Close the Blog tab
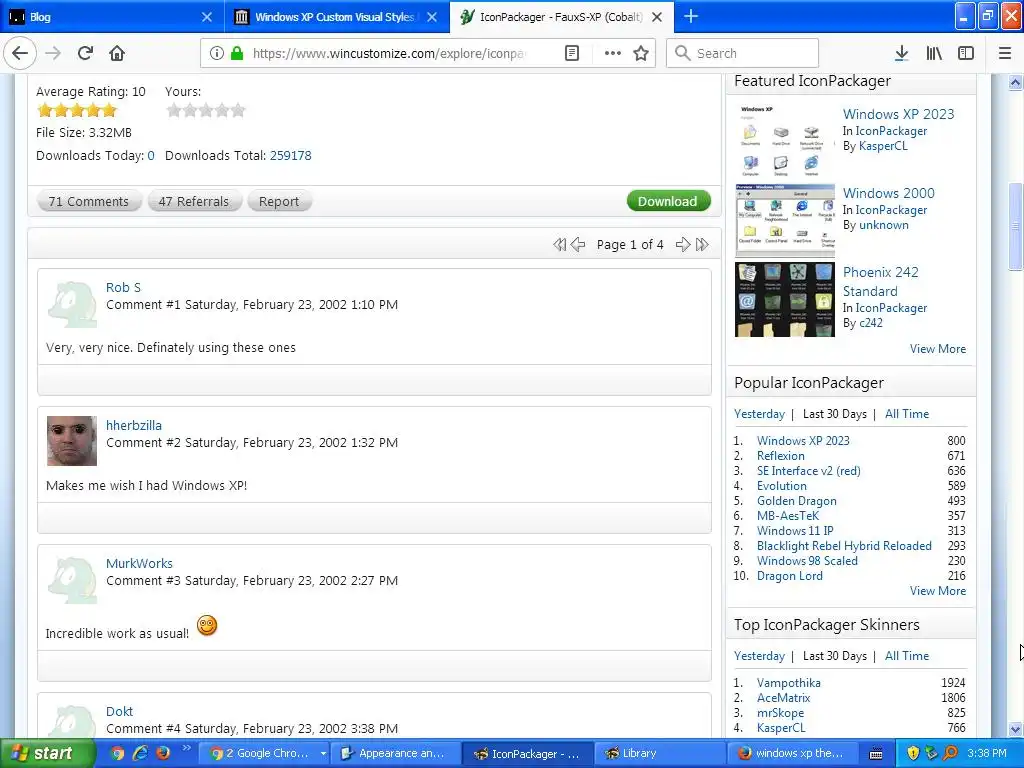 tap(206, 17)
